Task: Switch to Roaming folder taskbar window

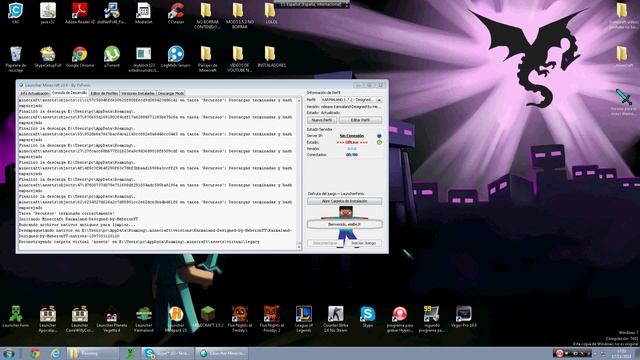Action: click(x=92, y=353)
